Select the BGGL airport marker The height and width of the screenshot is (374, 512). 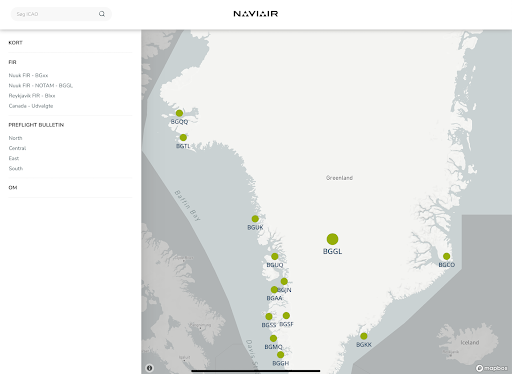click(x=332, y=239)
